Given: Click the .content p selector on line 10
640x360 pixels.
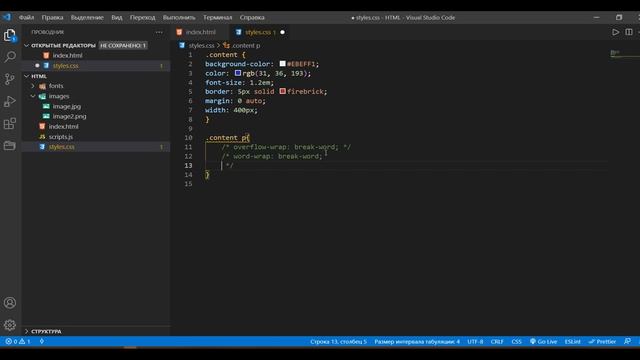Looking at the screenshot, I should click(227, 138).
